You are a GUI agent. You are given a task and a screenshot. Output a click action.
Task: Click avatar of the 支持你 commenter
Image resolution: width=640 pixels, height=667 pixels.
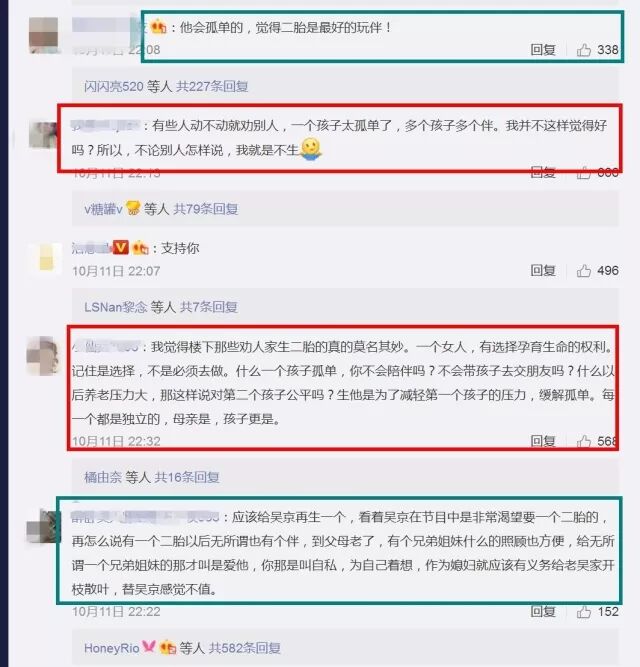(x=46, y=257)
